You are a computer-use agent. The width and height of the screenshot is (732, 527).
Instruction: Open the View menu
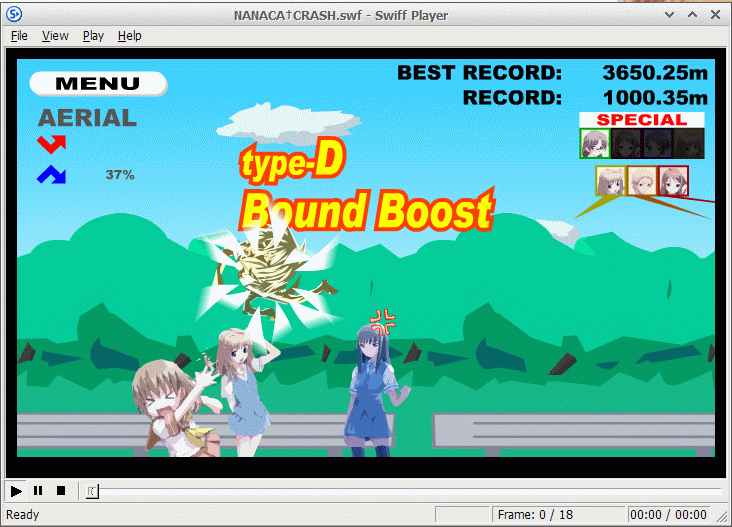(55, 36)
